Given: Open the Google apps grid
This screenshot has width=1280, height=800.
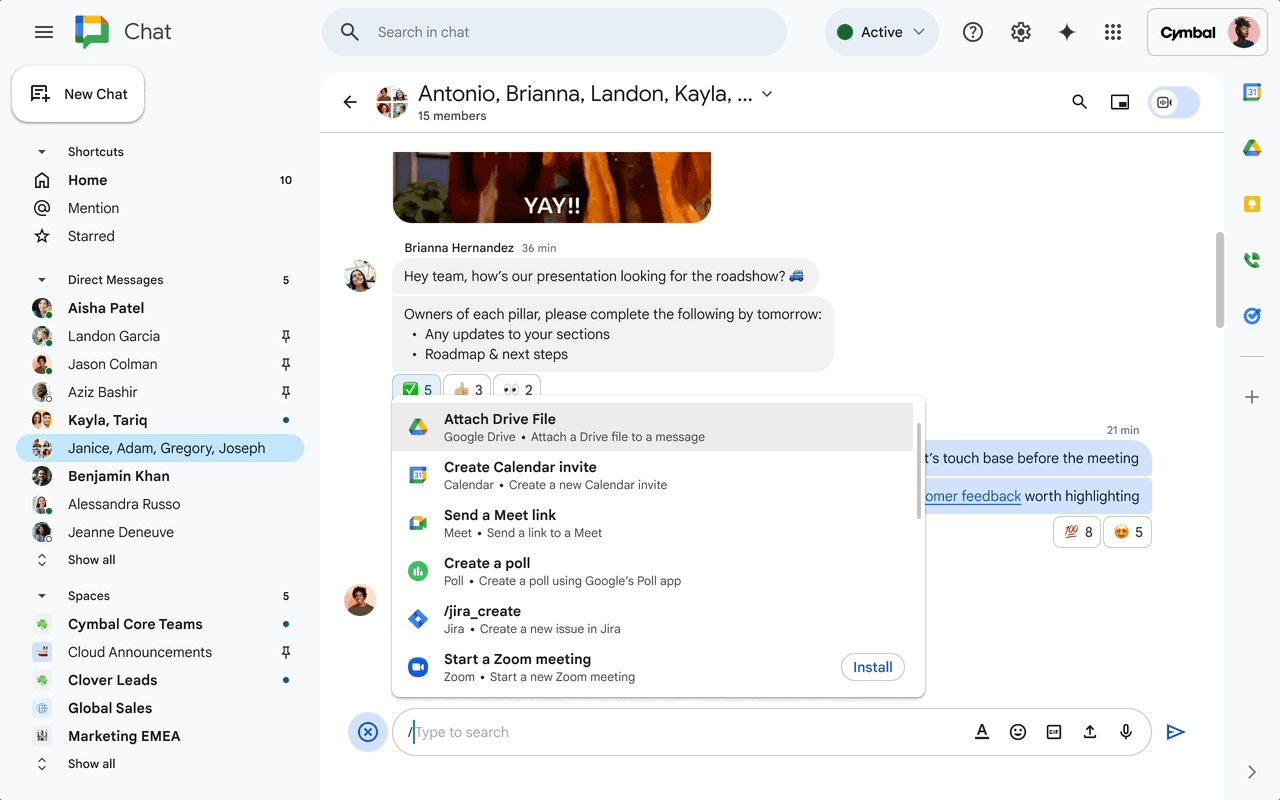Looking at the screenshot, I should tap(1113, 32).
